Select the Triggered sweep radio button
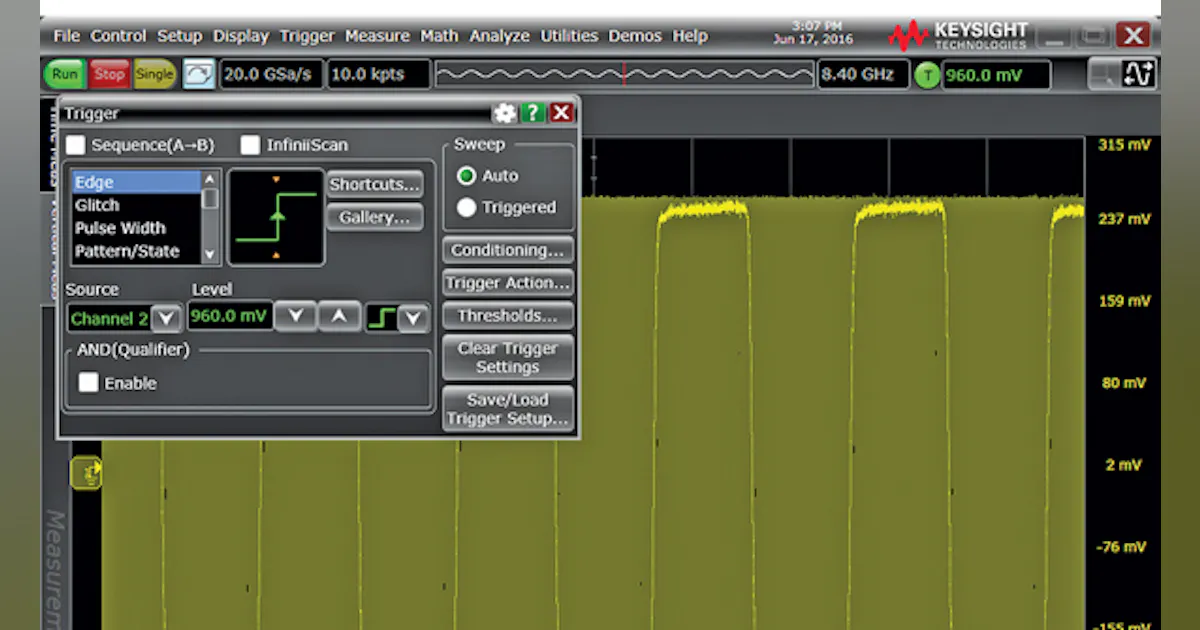Image resolution: width=1200 pixels, height=630 pixels. (465, 207)
